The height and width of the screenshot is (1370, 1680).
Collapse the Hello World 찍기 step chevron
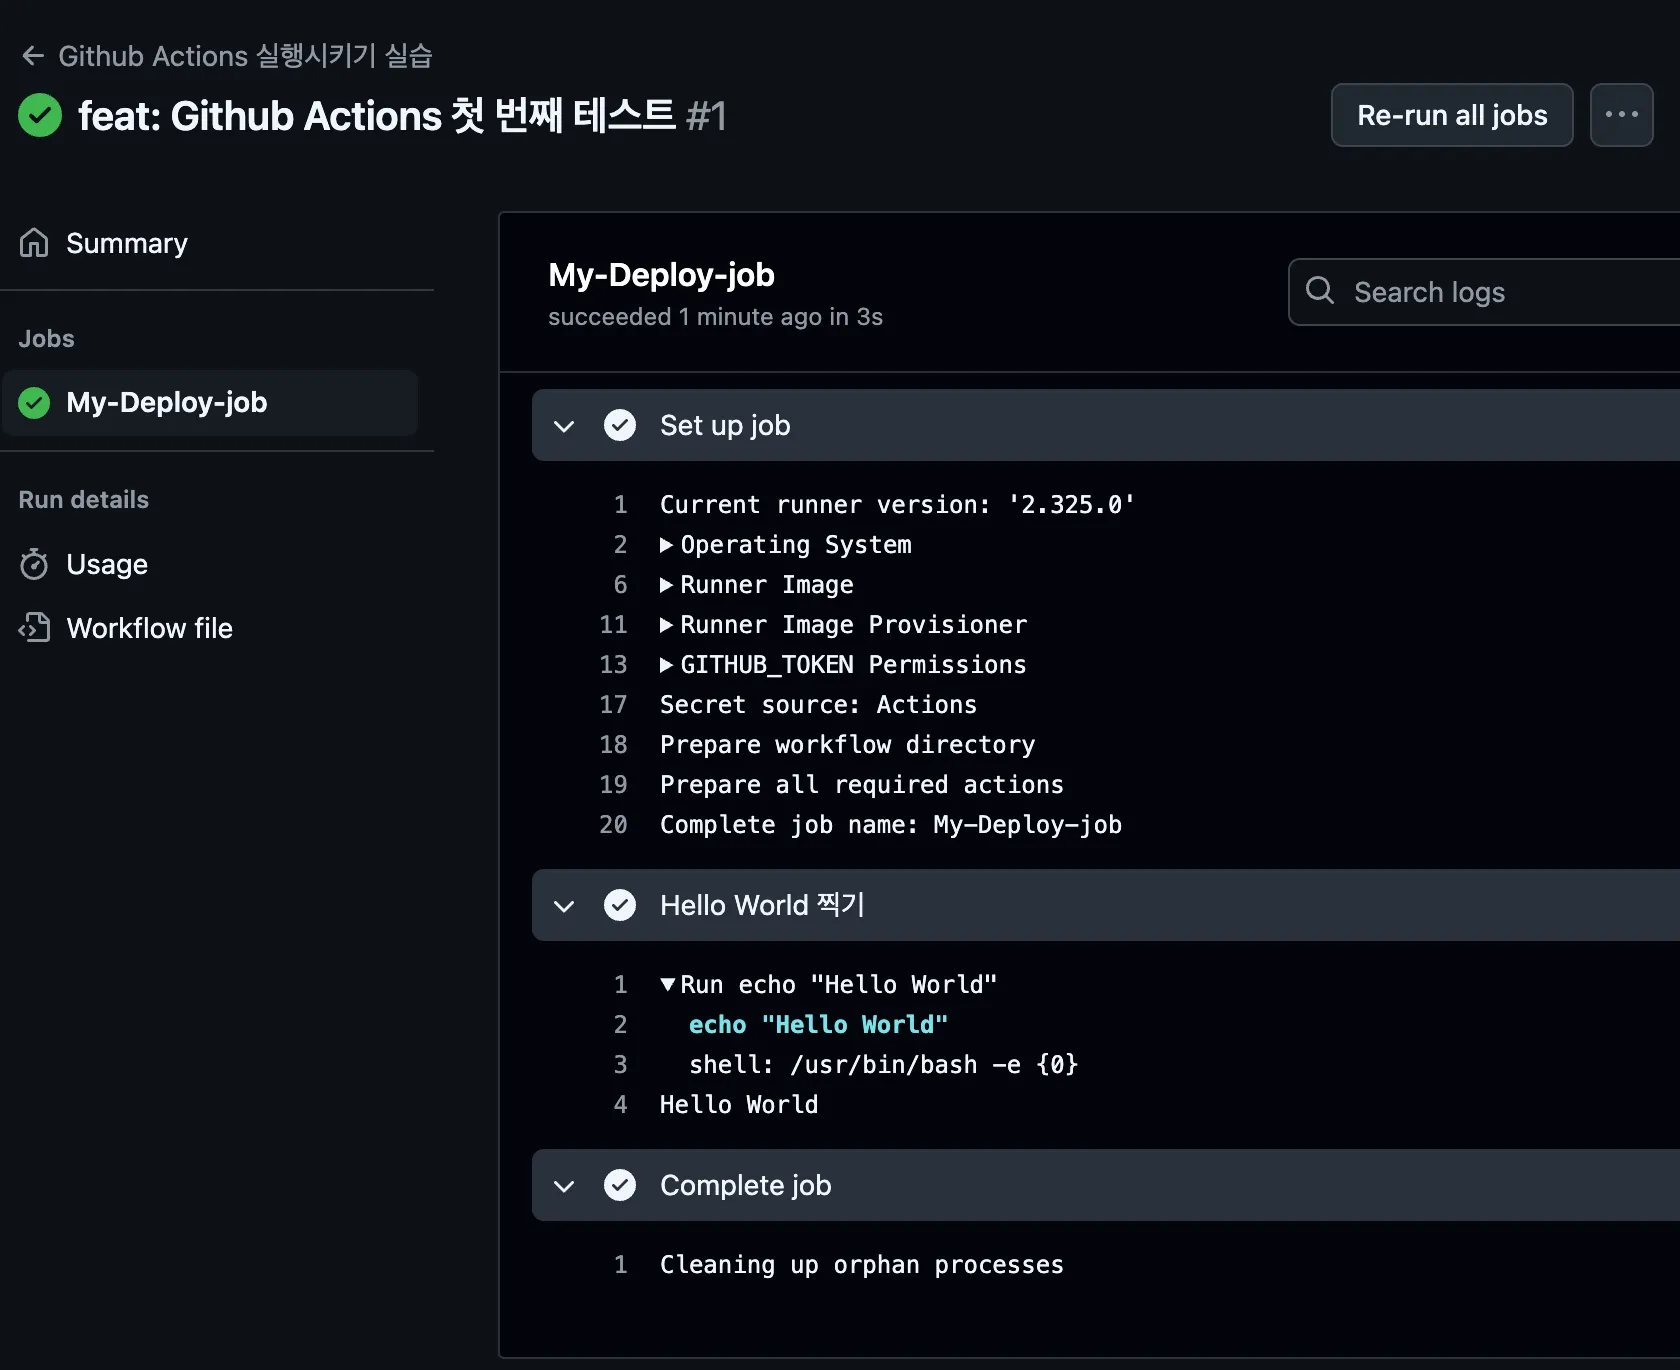point(564,906)
